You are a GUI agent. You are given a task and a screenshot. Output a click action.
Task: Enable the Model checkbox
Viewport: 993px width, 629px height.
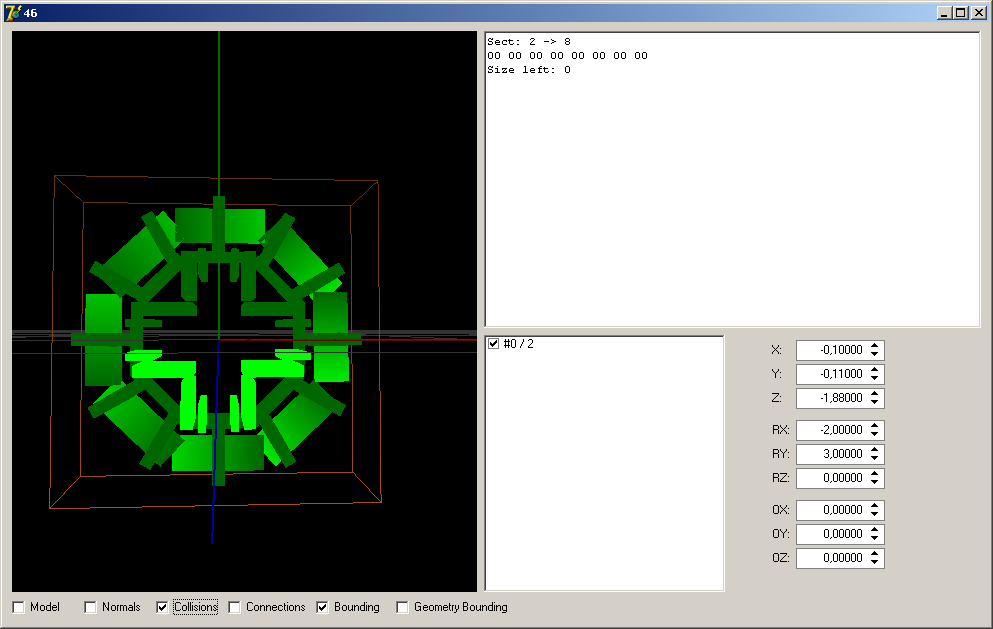coord(19,607)
